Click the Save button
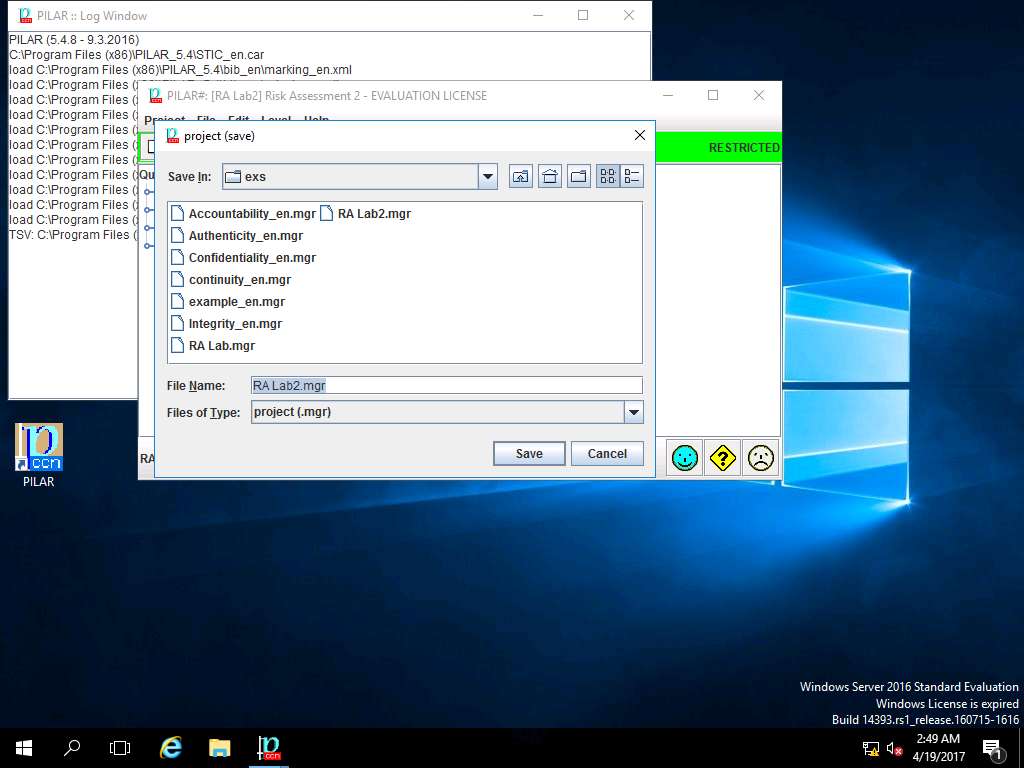 tap(529, 453)
